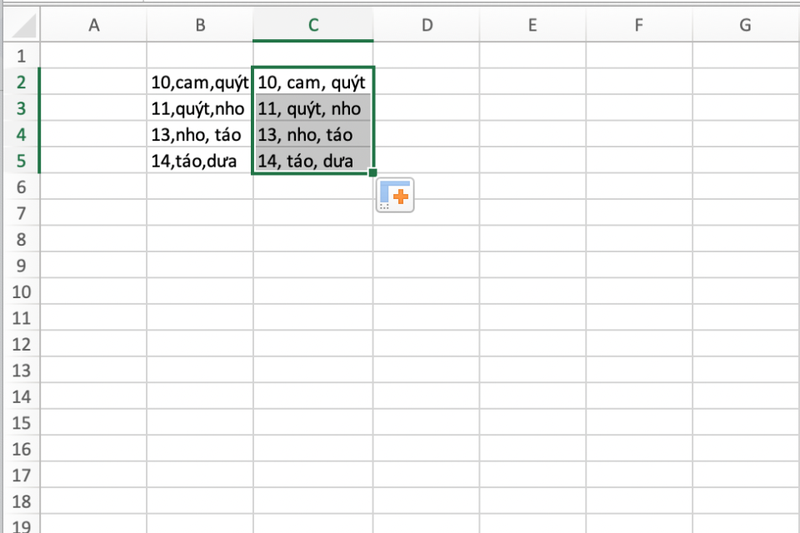Select row 9 header
Screen dimensions: 800x533
[21, 265]
